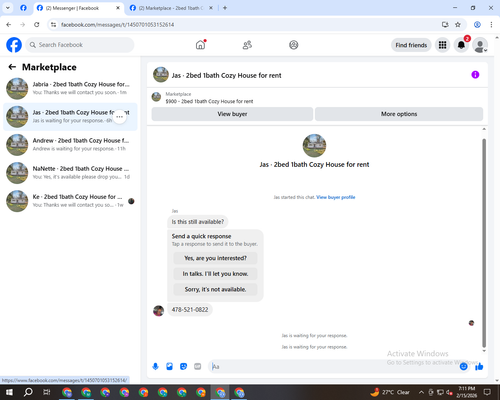Click the install app icon in address bar
This screenshot has height=400, width=500.
[445, 24]
